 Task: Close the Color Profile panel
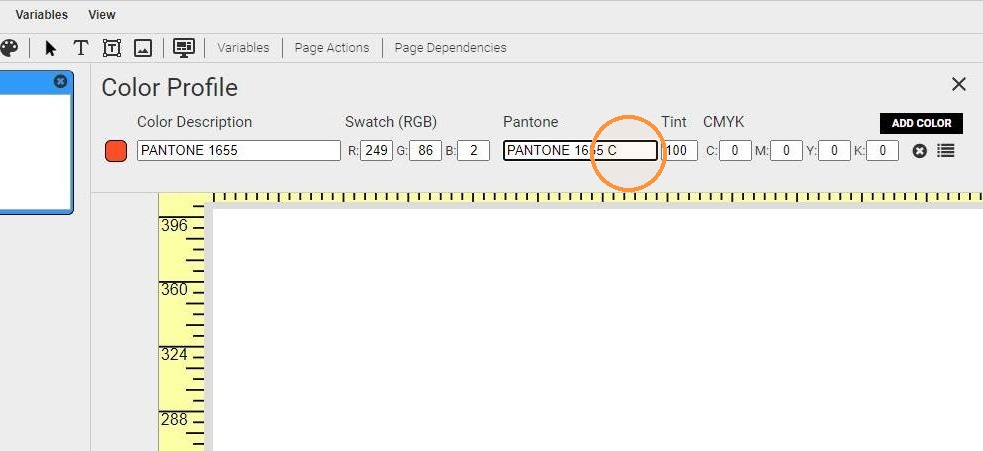pos(959,84)
